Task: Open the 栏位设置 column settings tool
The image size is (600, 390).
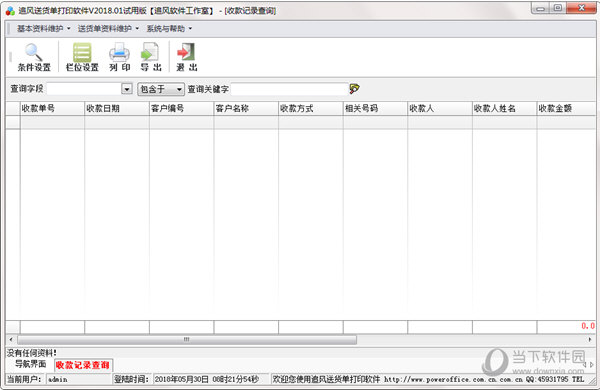Action: 82,57
